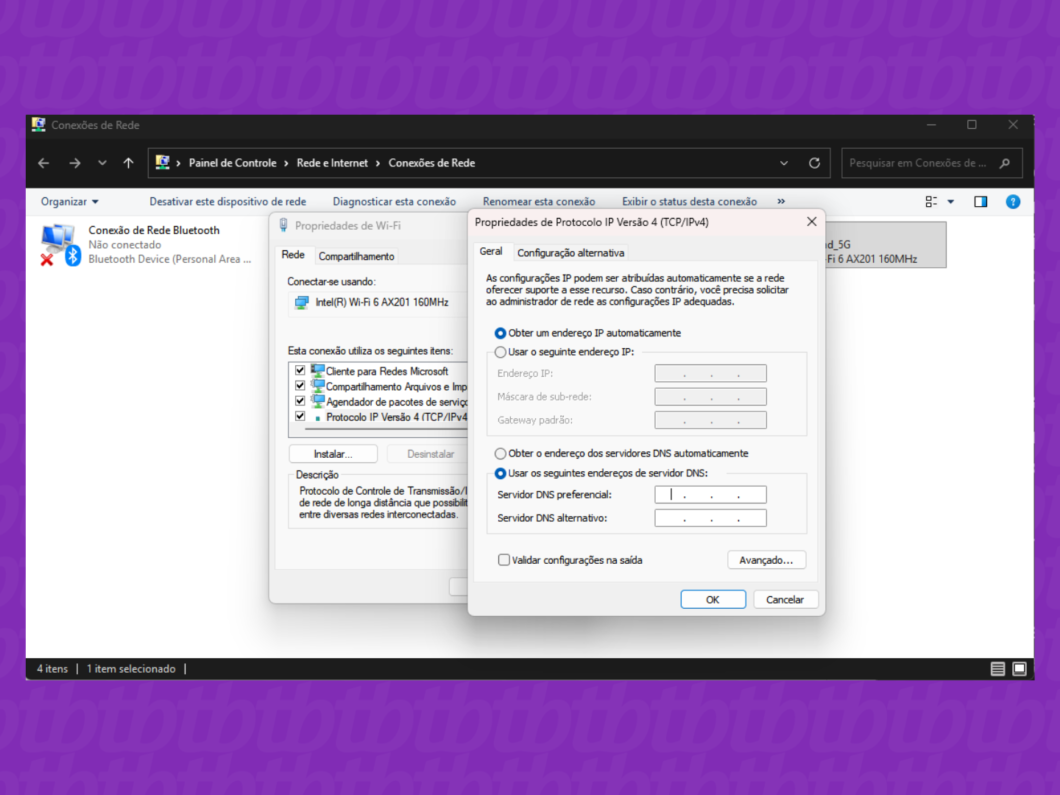Click the Wi-Fi properties dialog title icon
This screenshot has height=795, width=1060.
(x=283, y=225)
